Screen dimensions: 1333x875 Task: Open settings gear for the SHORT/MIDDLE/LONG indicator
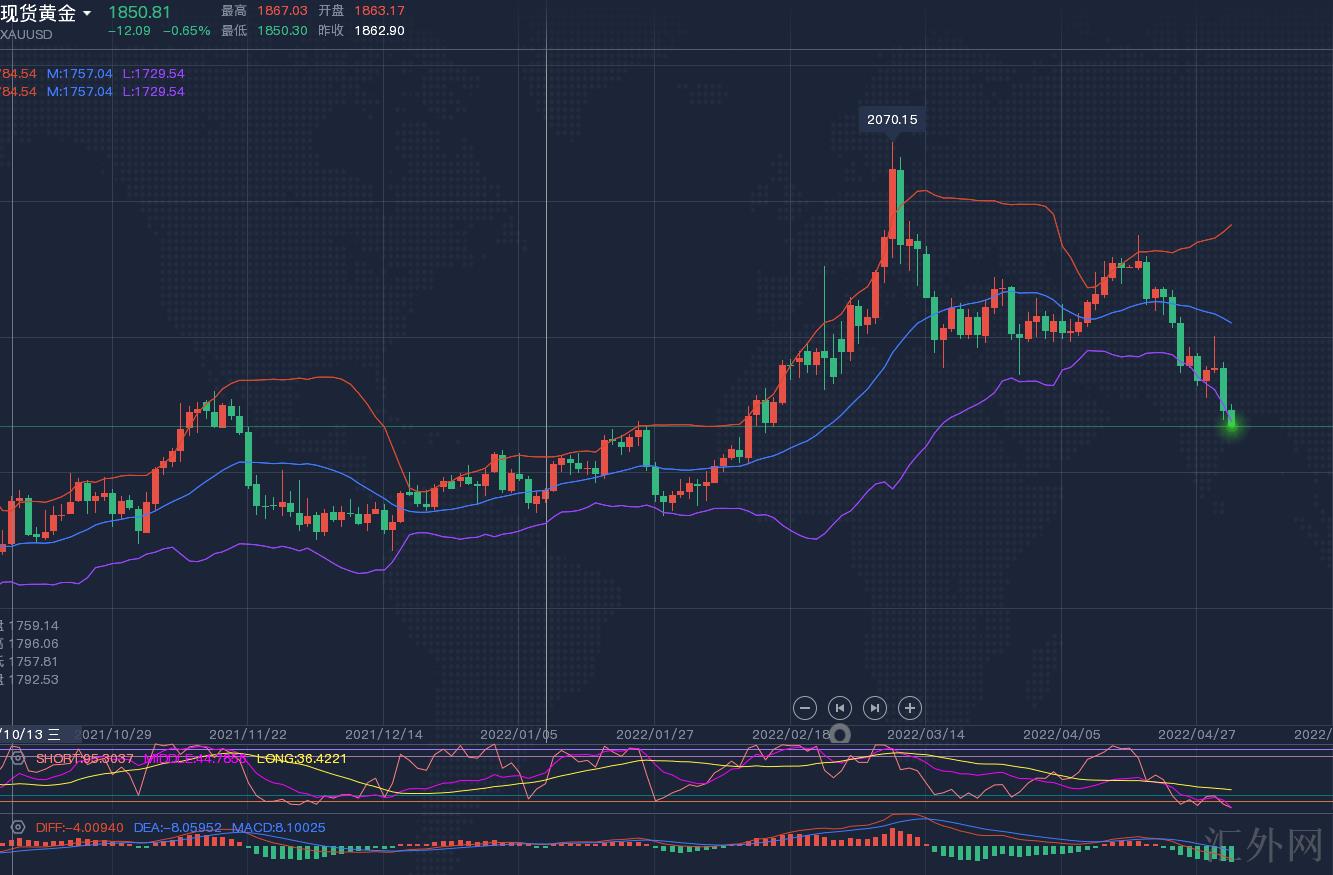pos(18,758)
